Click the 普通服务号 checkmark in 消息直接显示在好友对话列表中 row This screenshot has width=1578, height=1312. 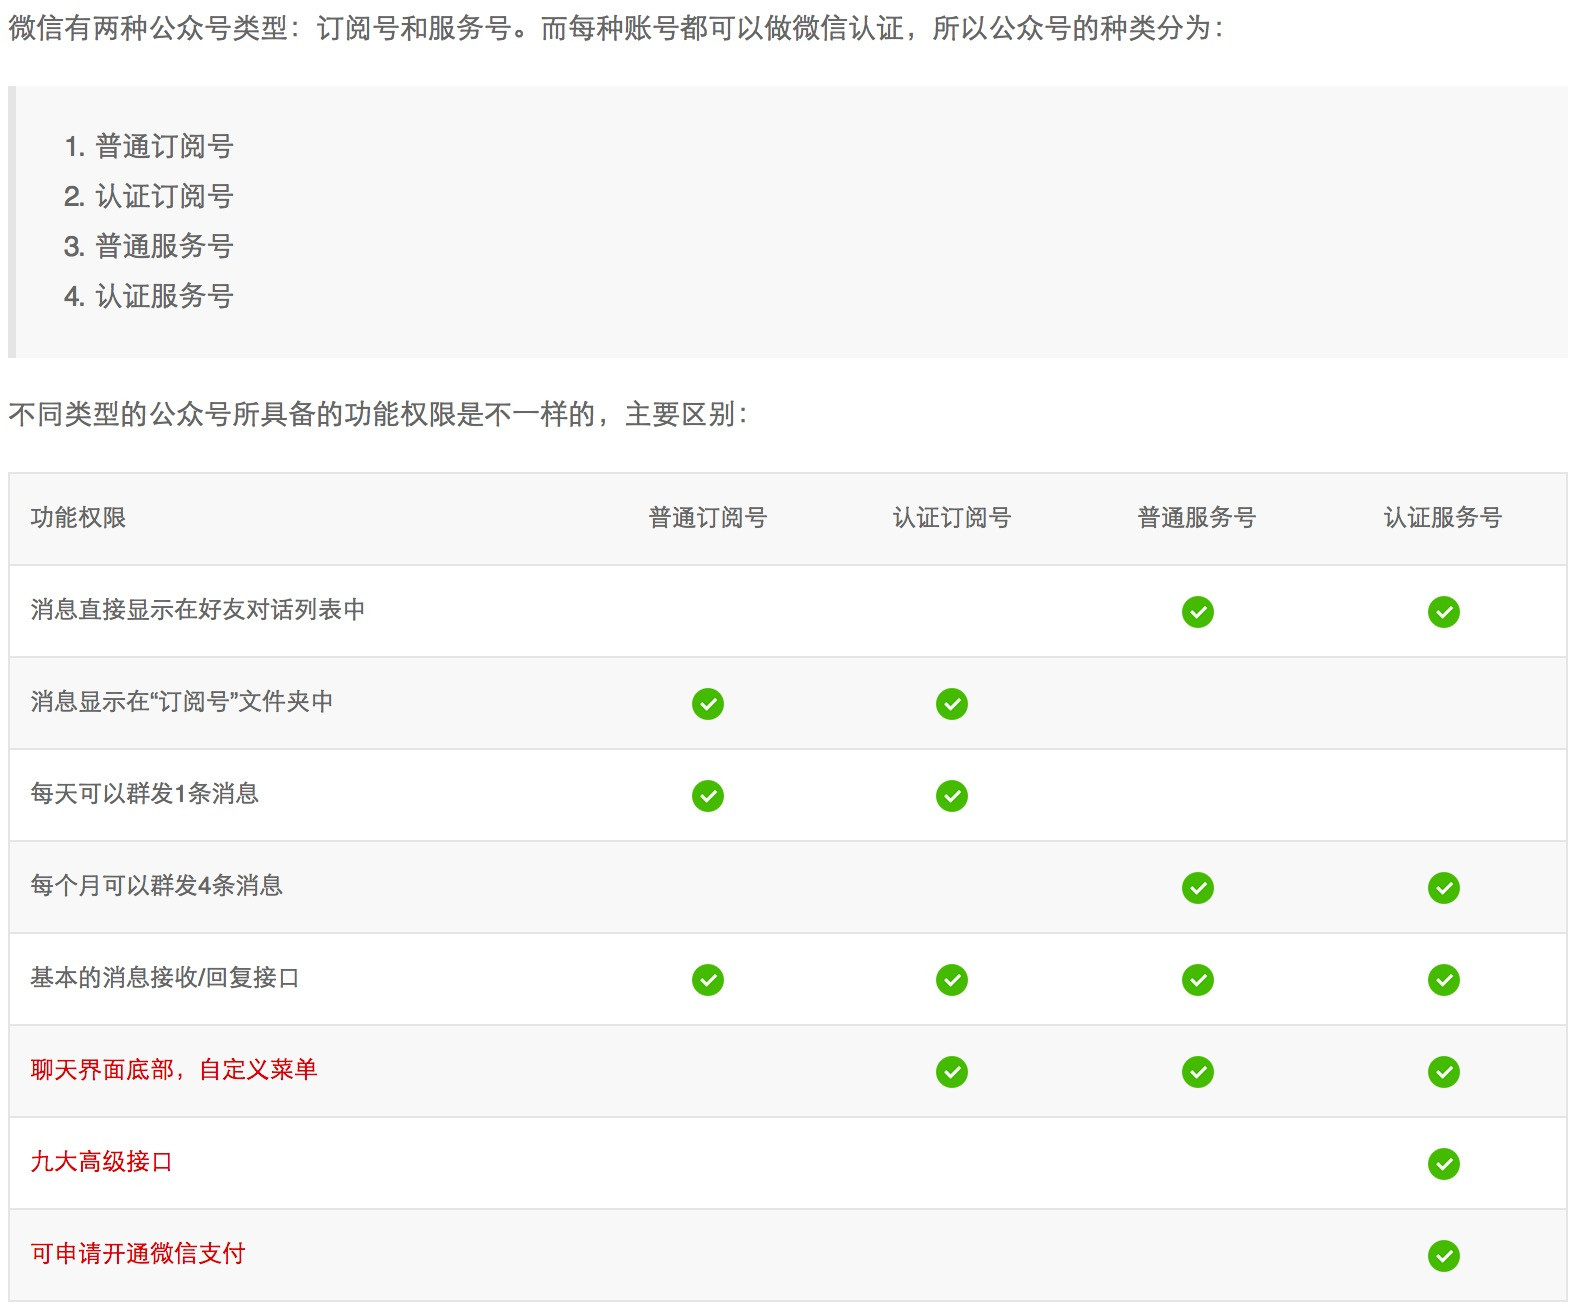(1197, 612)
